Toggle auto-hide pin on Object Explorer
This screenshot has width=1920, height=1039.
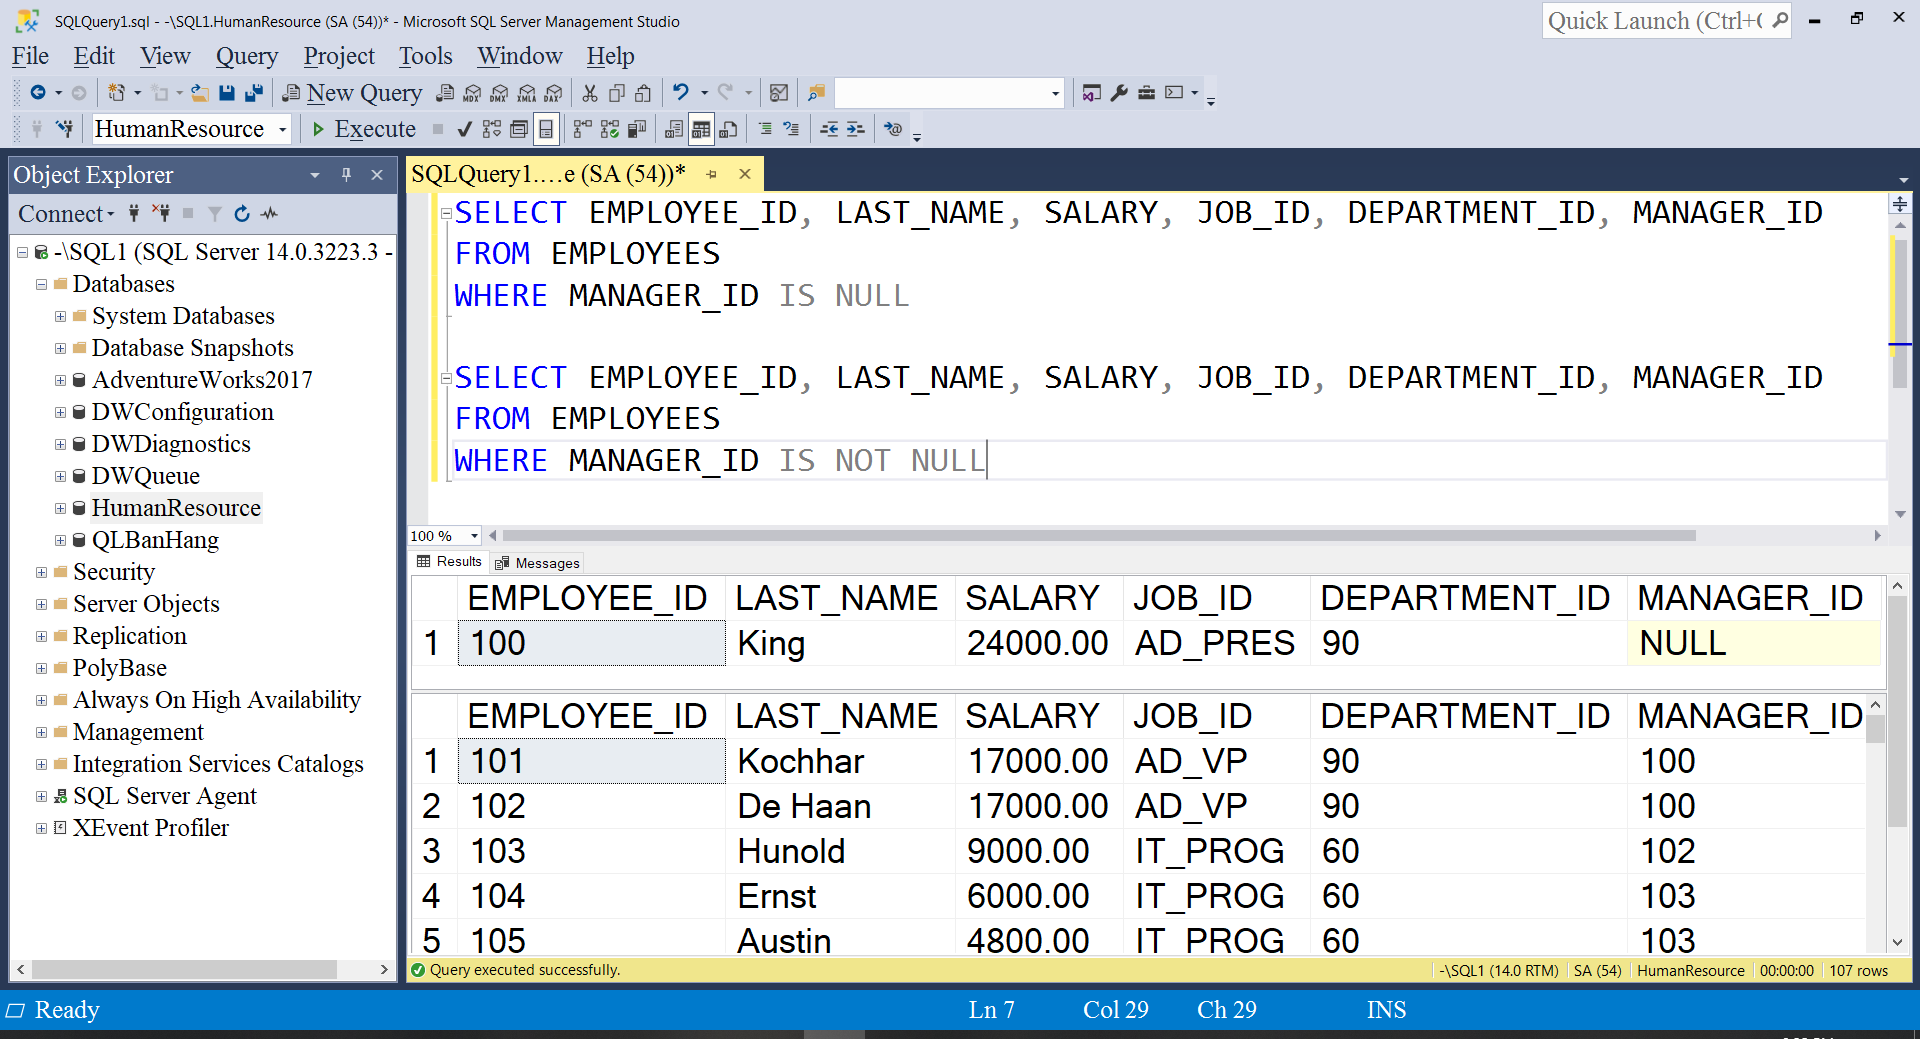[x=346, y=174]
